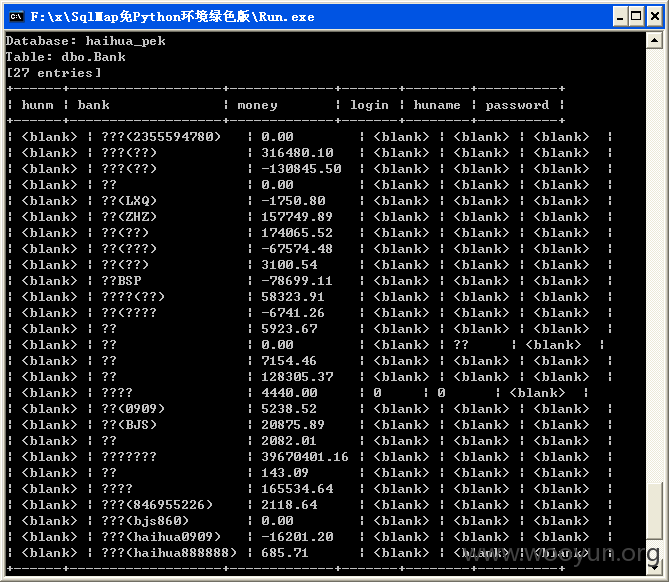Click money value '20875.89'
This screenshot has height=582, width=669.
293,425
